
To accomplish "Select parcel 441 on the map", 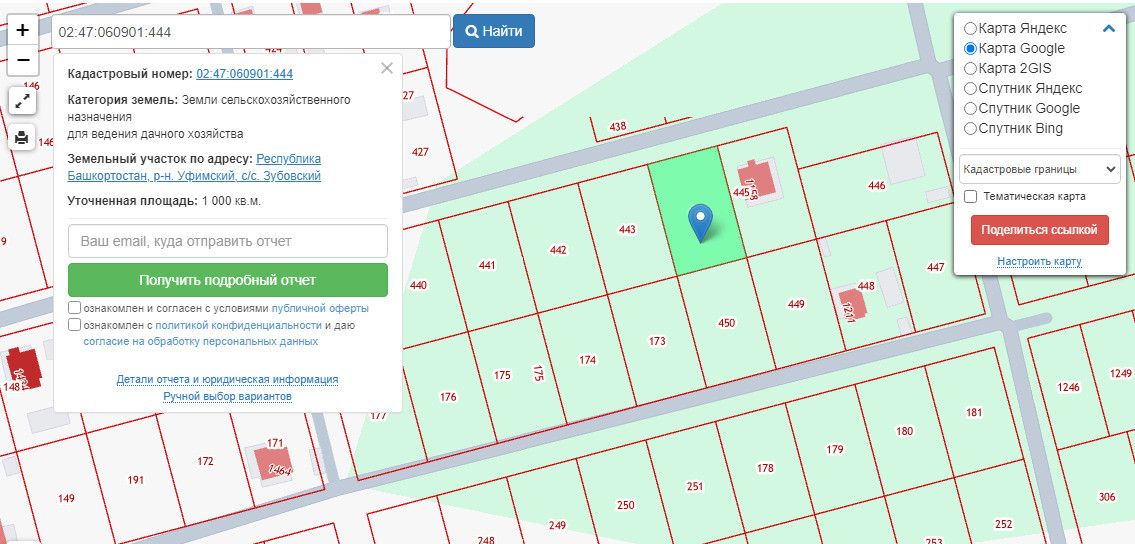I will [x=487, y=265].
